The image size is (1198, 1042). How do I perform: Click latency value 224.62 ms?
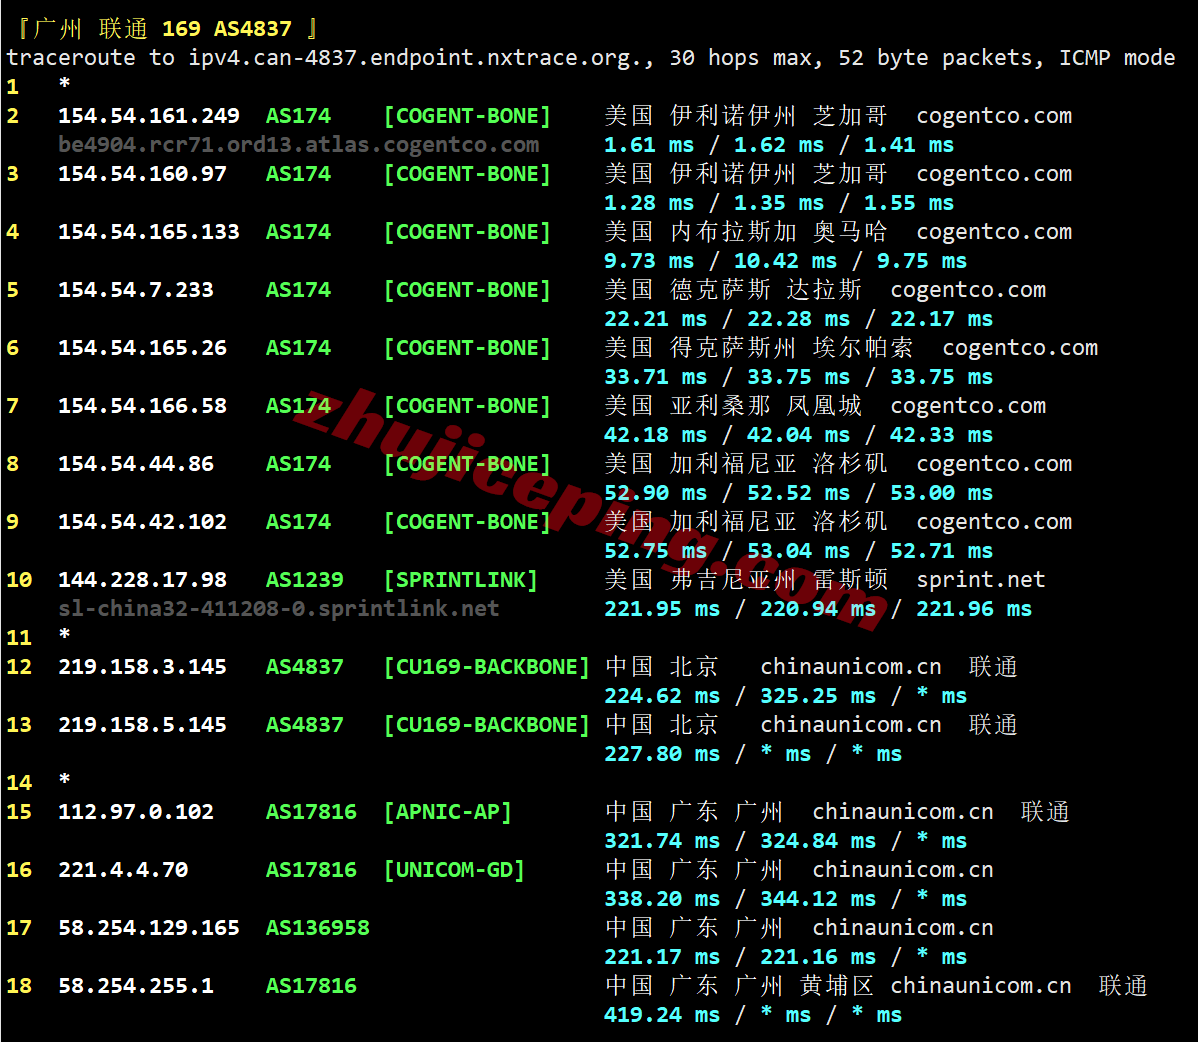pos(662,697)
